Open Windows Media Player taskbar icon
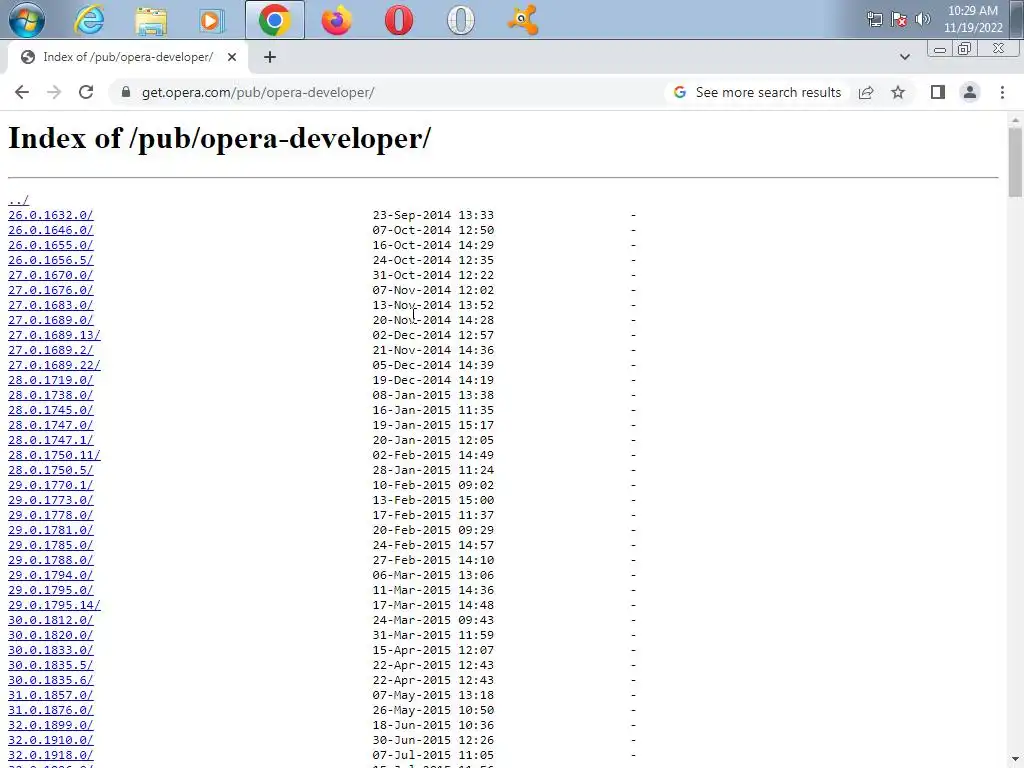Screen dimensions: 1024x768 pos(212,20)
